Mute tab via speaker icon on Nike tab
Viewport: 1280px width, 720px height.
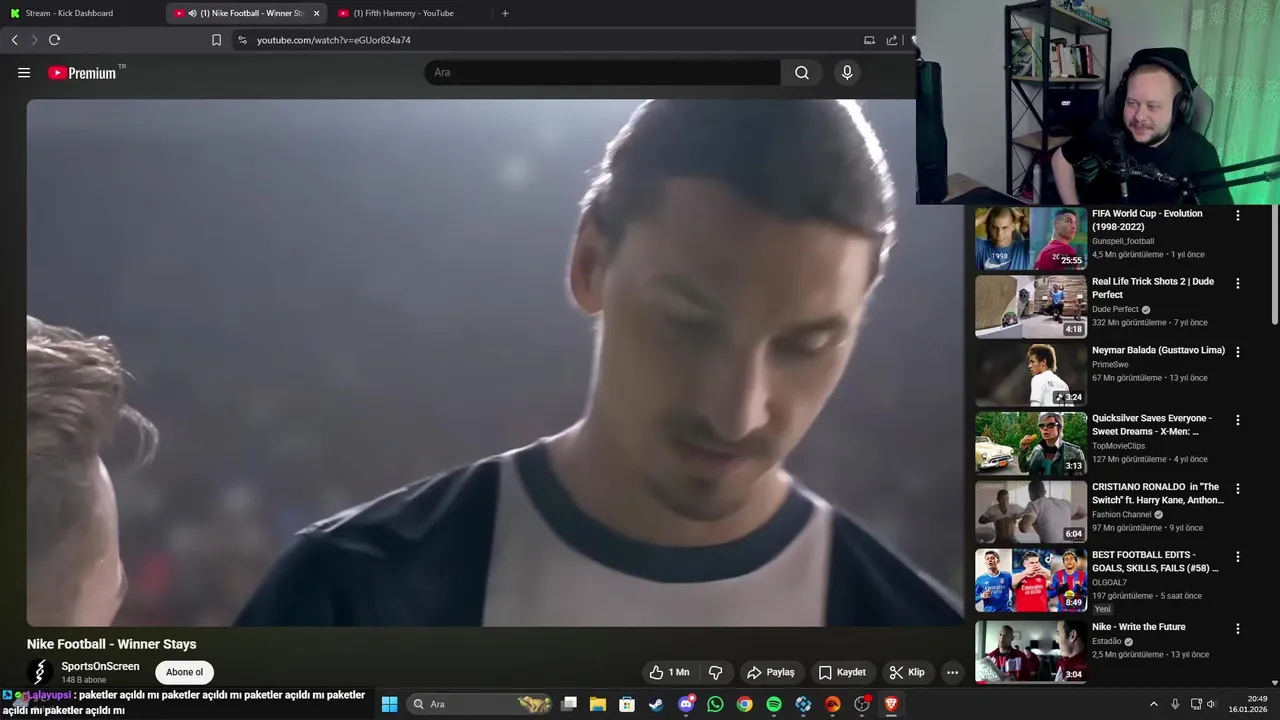point(192,13)
